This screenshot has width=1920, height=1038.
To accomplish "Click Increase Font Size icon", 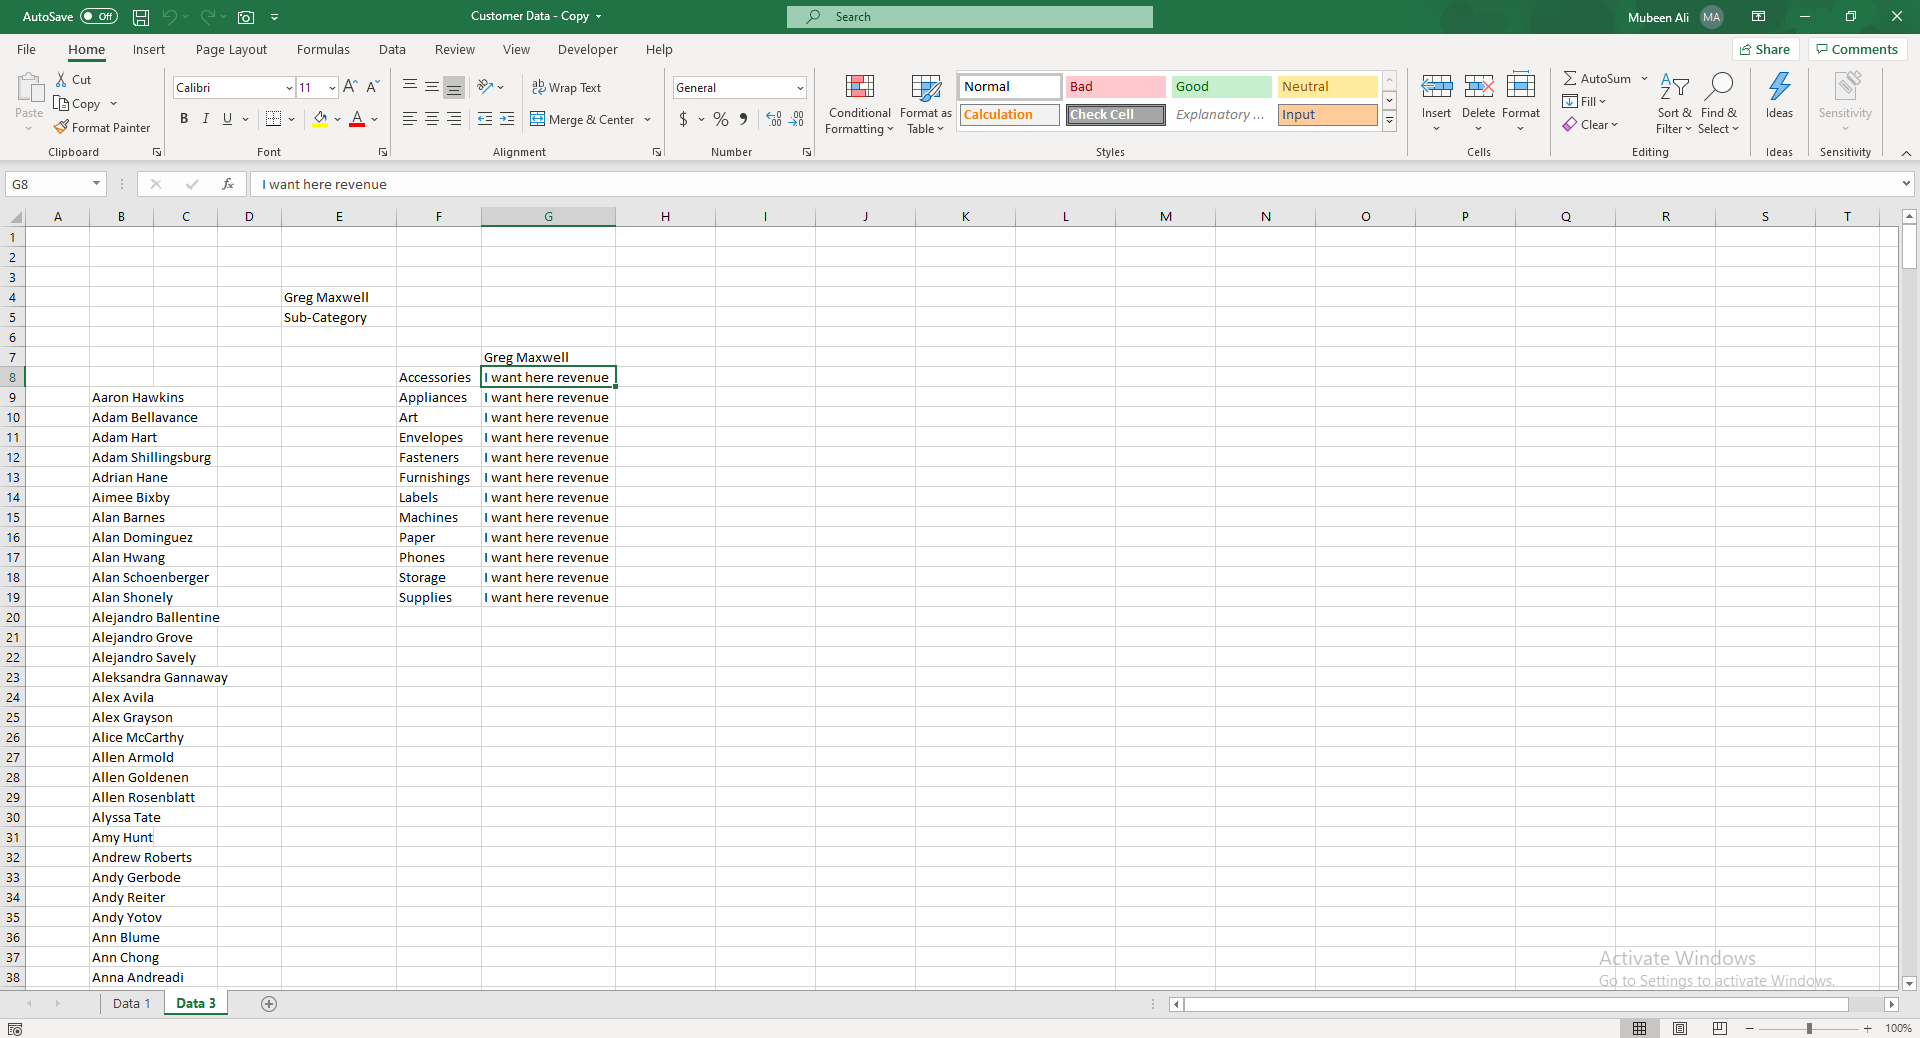I will (x=350, y=88).
